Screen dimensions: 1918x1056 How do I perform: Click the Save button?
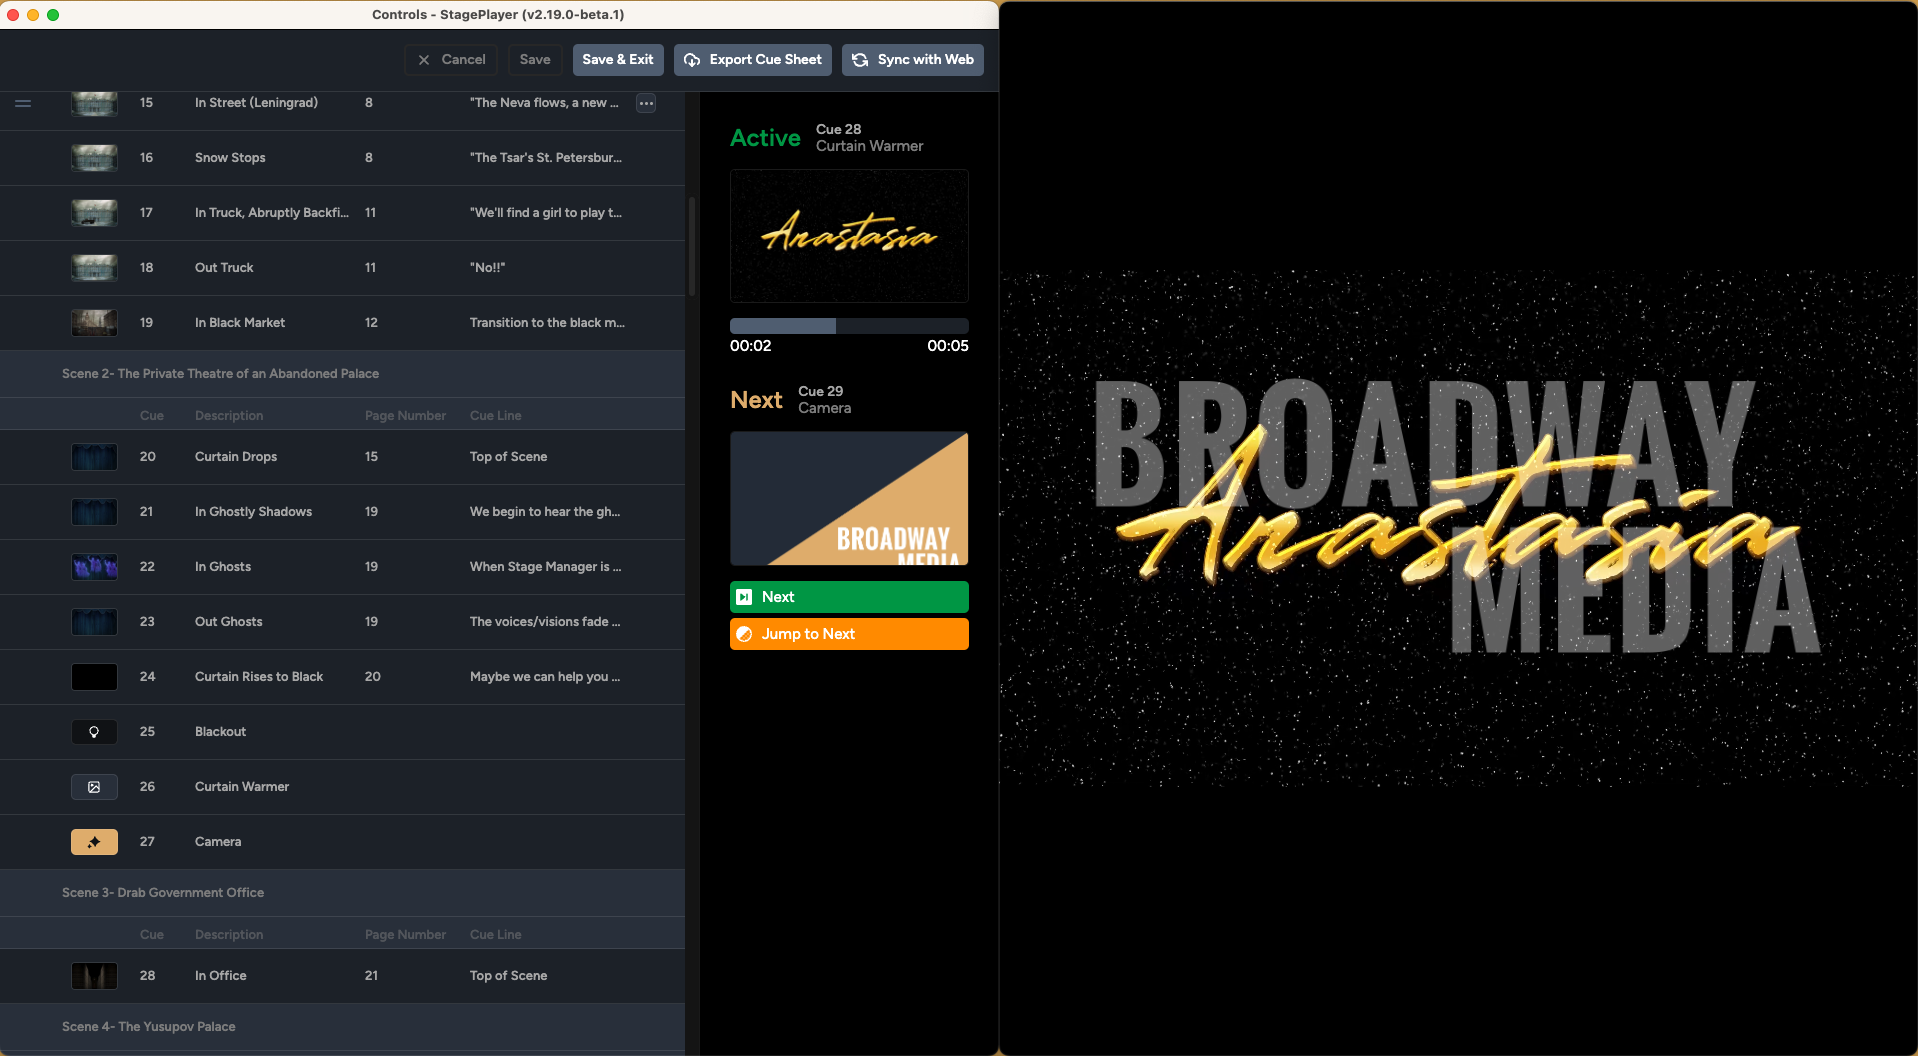tap(535, 60)
